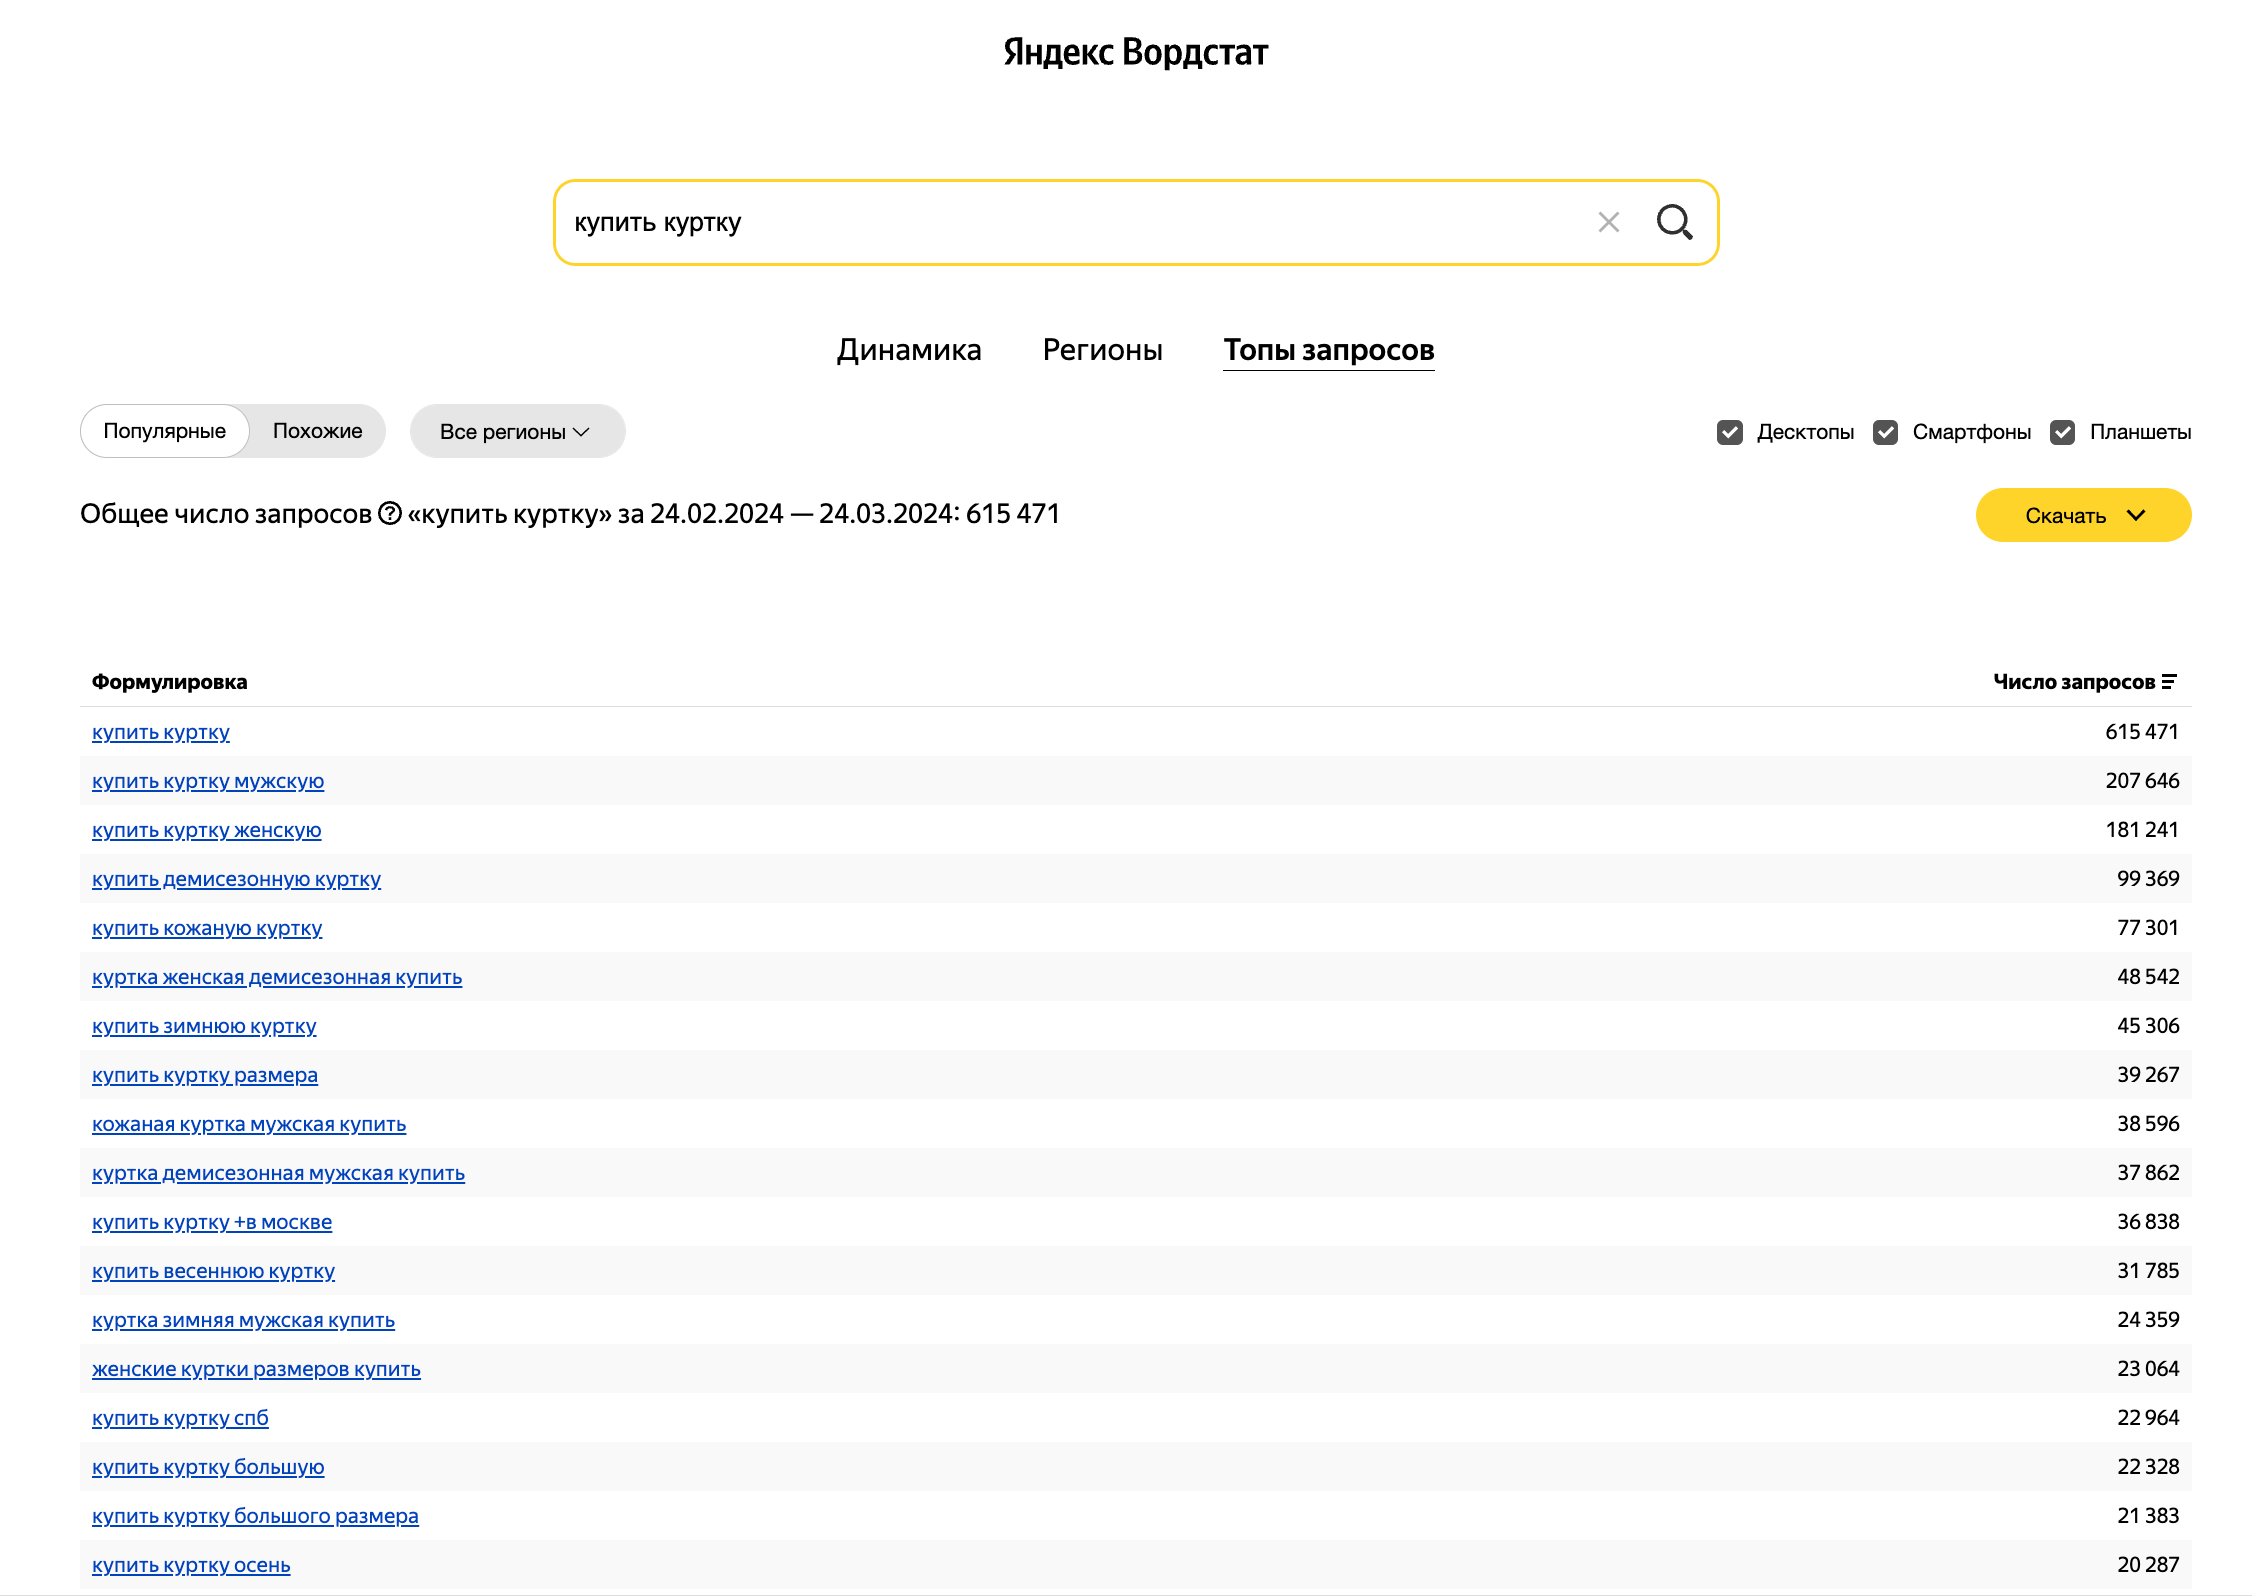
Task: Open 'купить зимнюю куртку' link
Action: (204, 1026)
